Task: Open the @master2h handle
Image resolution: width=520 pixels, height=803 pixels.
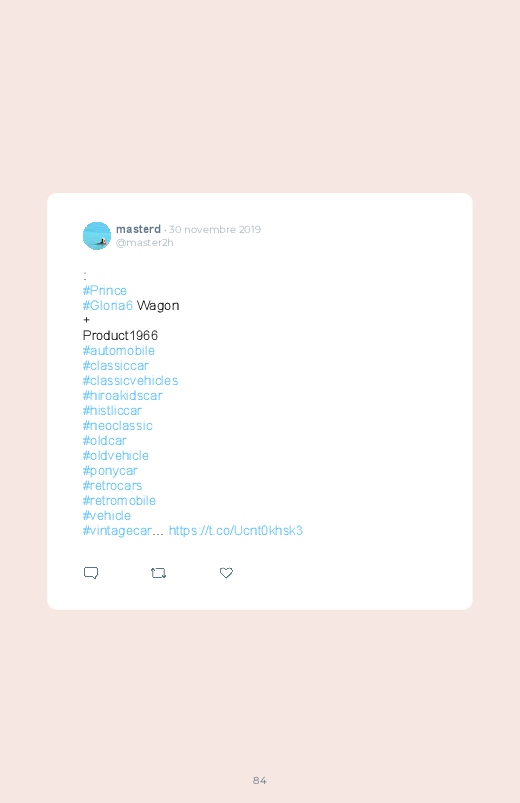Action: point(144,243)
